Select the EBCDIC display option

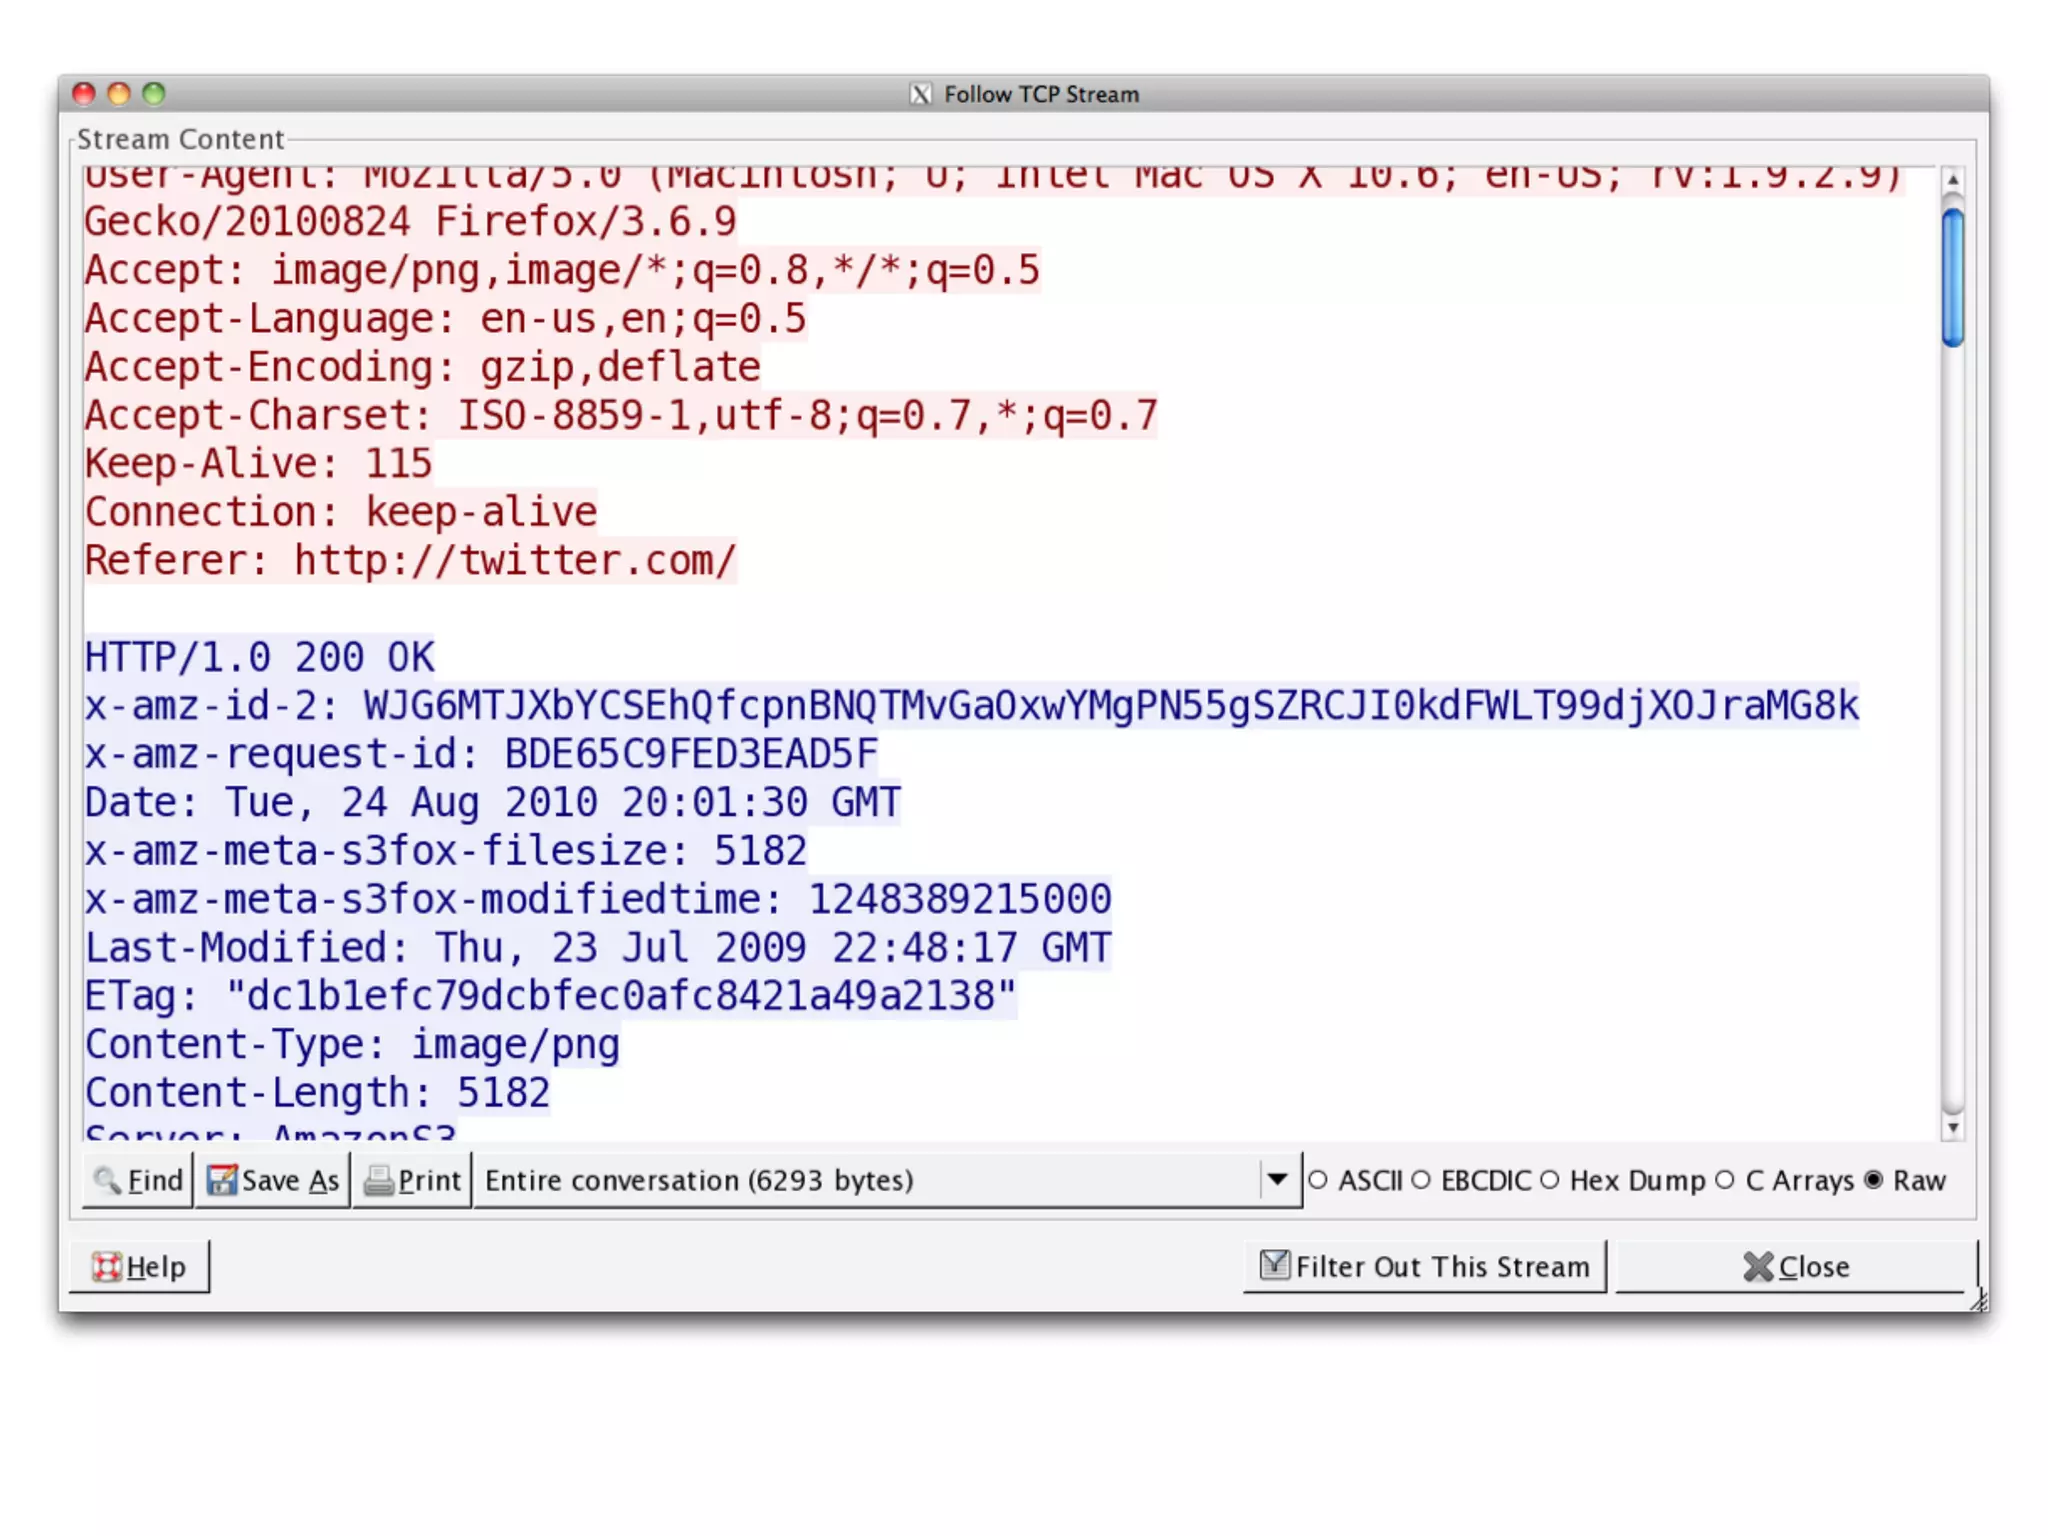coord(1421,1180)
